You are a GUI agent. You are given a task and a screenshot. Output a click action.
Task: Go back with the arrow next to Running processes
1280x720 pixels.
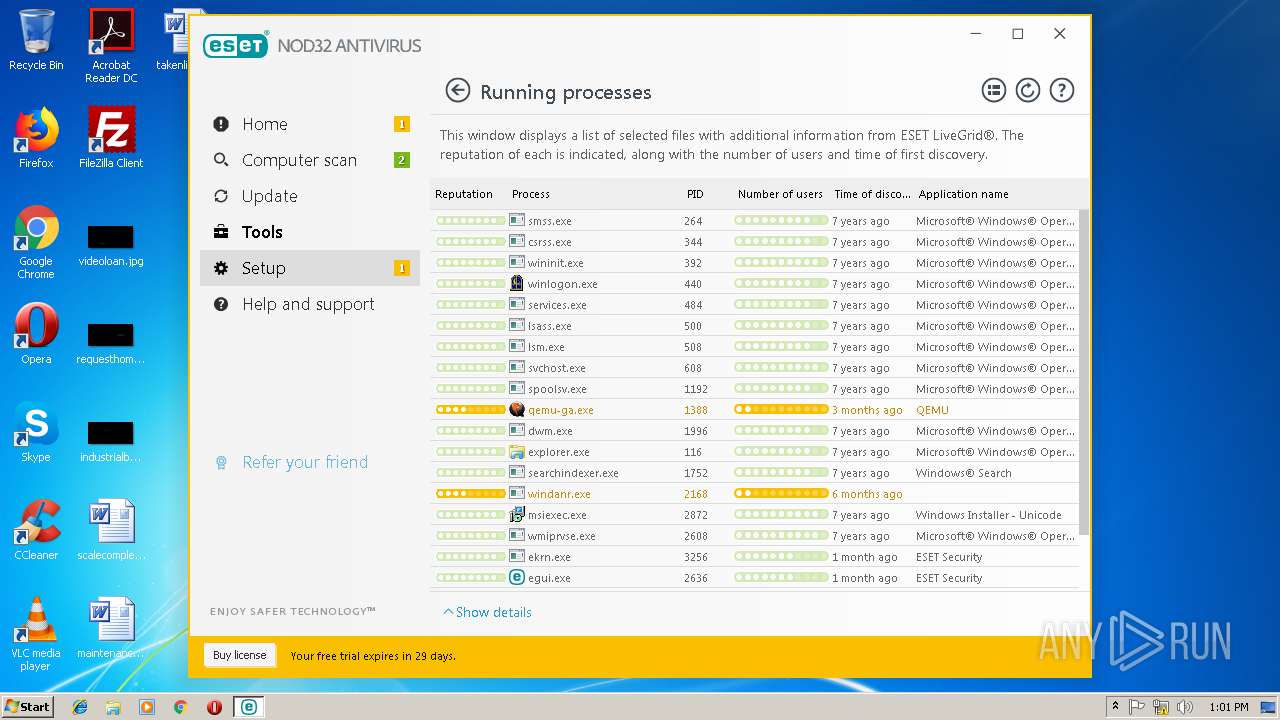tap(457, 91)
